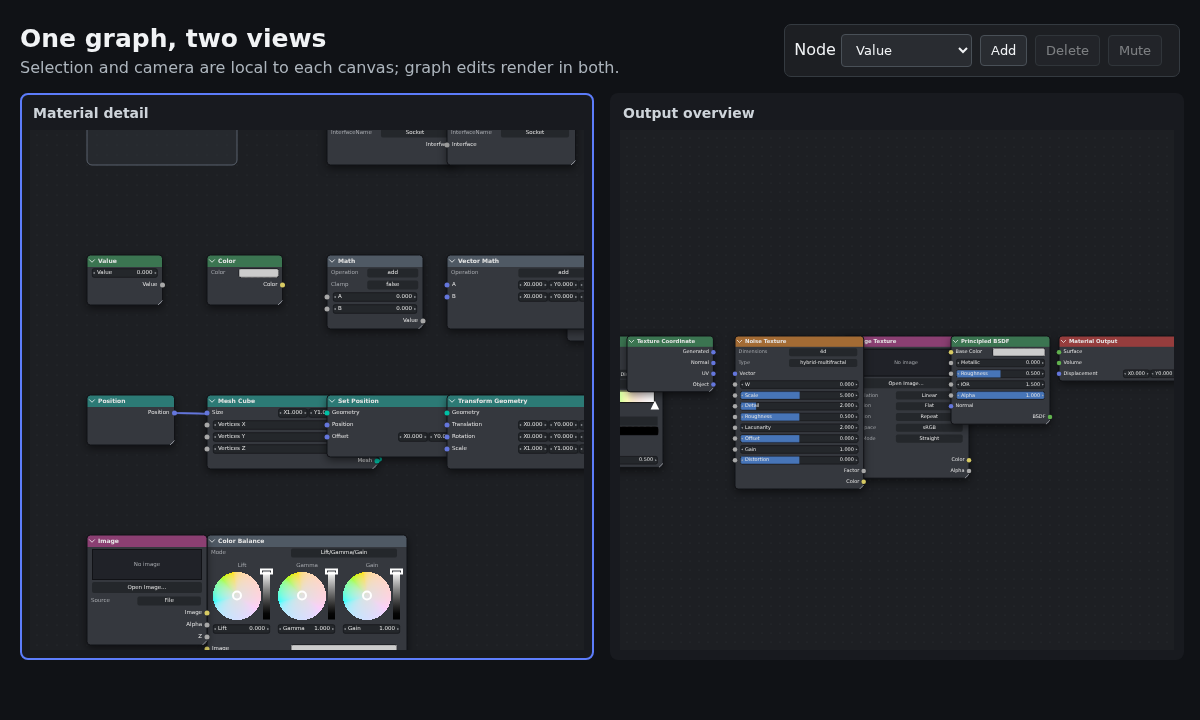Click Material Output's Displacement input socket
The width and height of the screenshot is (1200, 720).
point(1059,374)
